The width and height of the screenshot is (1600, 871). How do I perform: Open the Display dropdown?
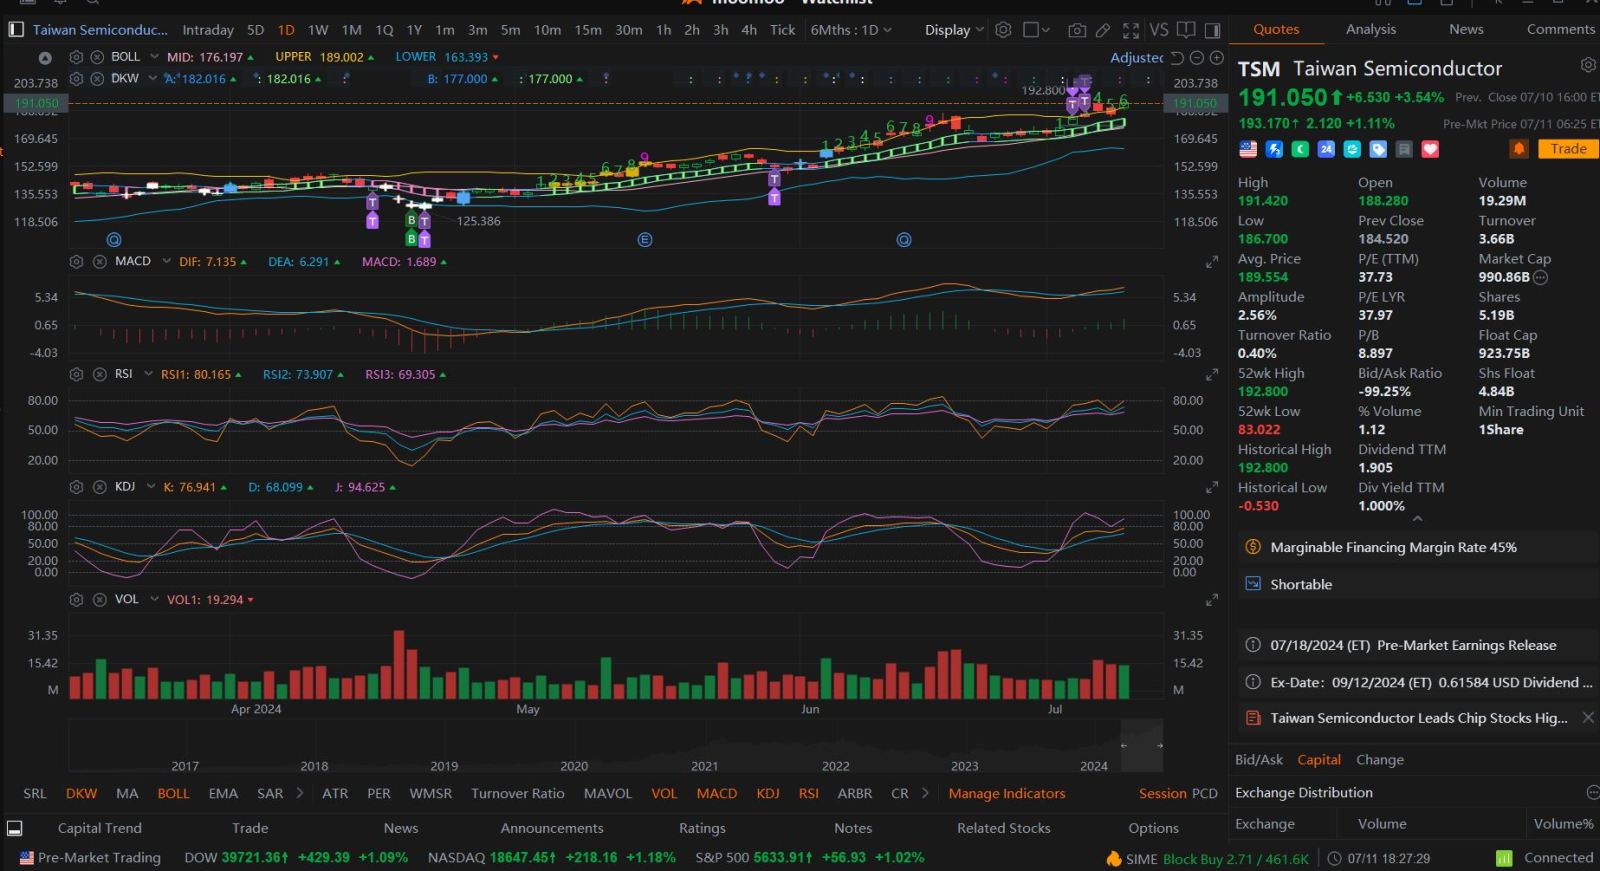(954, 30)
